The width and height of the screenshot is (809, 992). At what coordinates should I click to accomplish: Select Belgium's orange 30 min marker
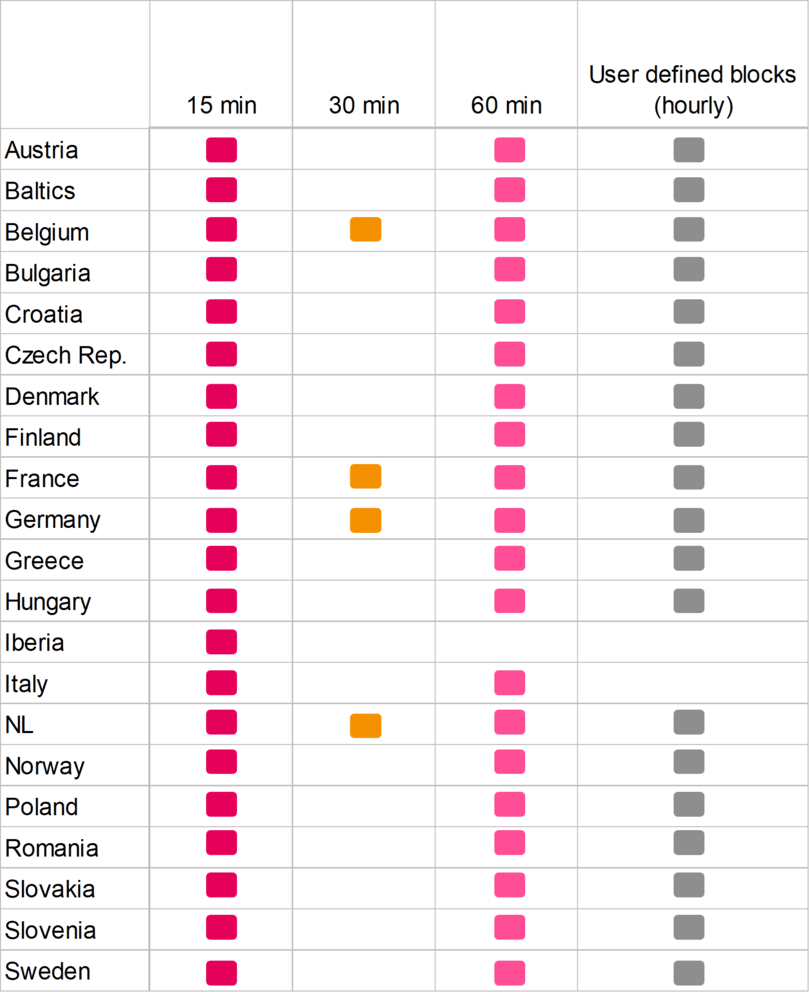click(x=365, y=230)
